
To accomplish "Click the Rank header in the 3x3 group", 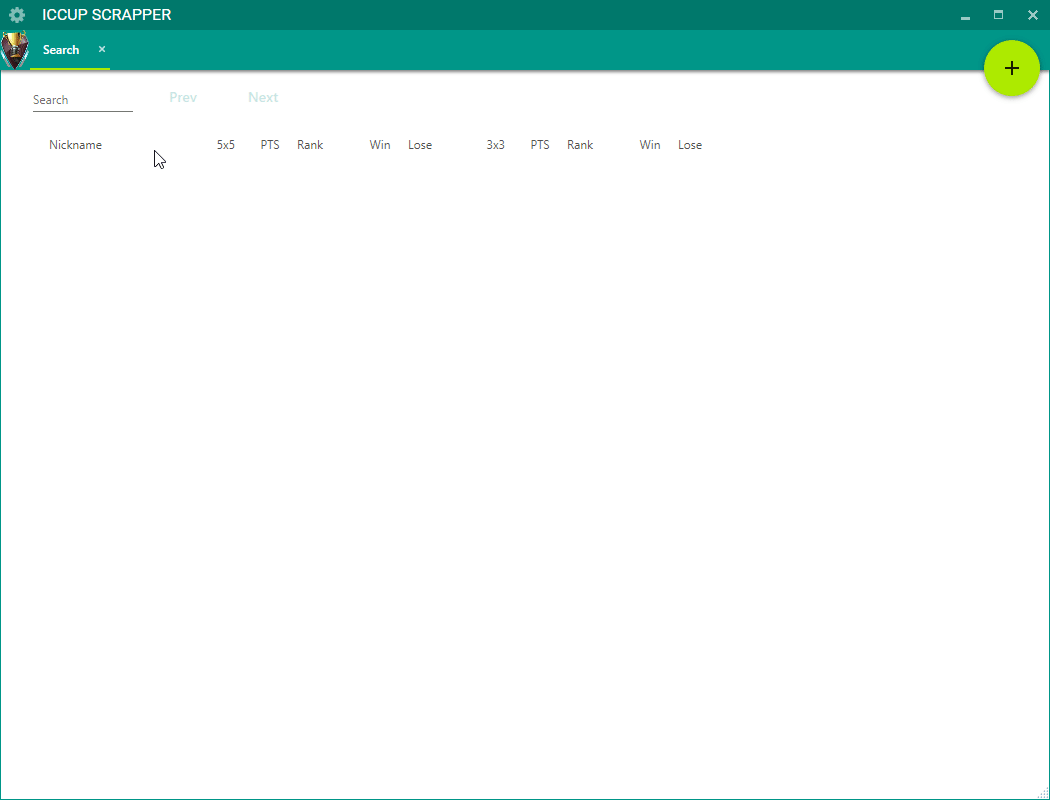I will coord(580,145).
